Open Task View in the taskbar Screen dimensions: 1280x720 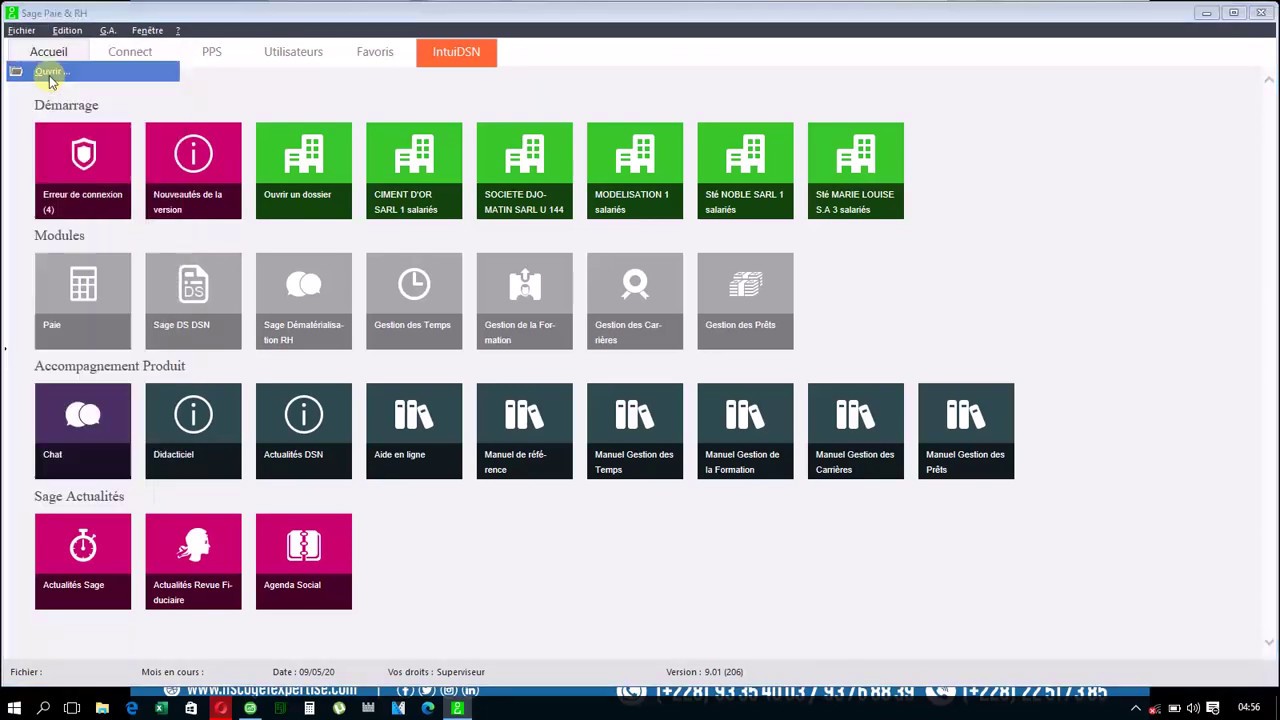(x=72, y=708)
